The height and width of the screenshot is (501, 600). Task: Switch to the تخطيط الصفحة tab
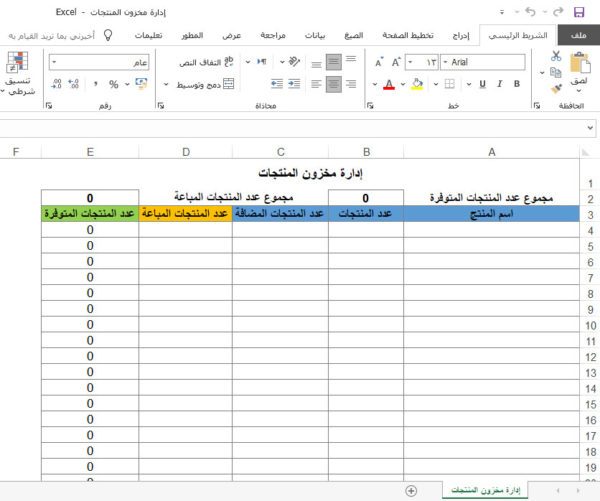(408, 36)
